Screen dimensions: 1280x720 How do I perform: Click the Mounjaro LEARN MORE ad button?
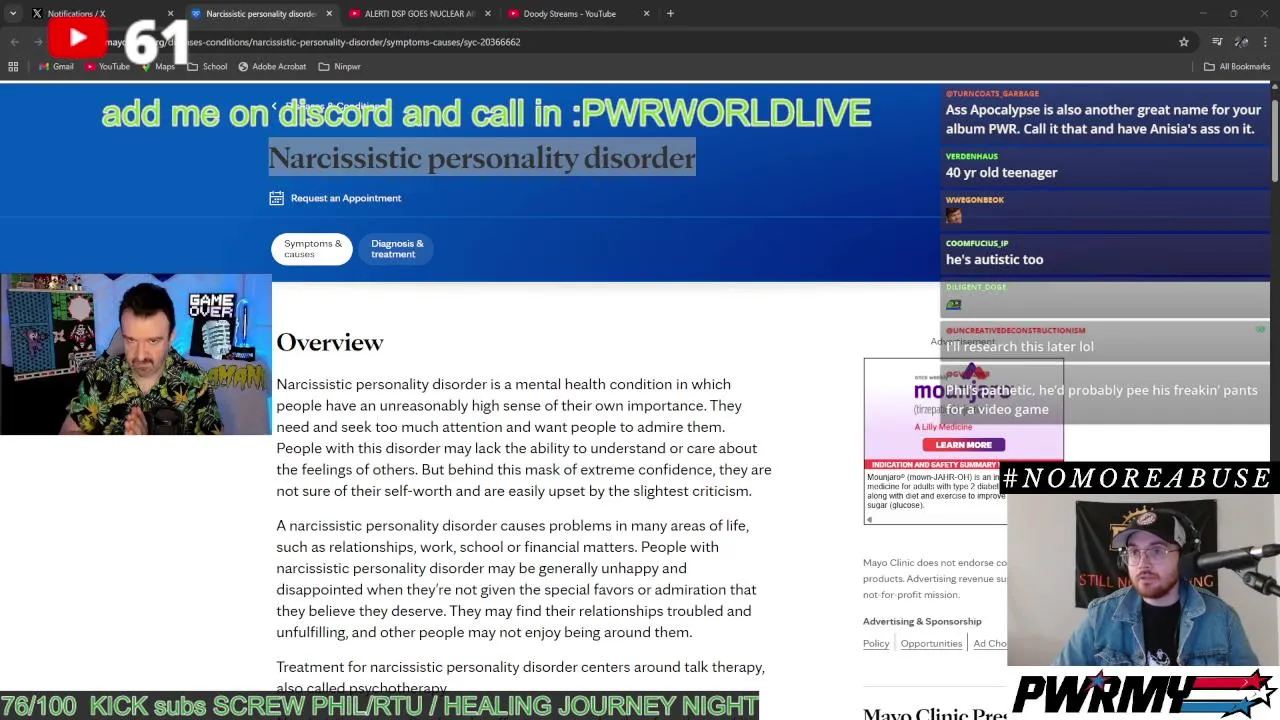tap(963, 445)
